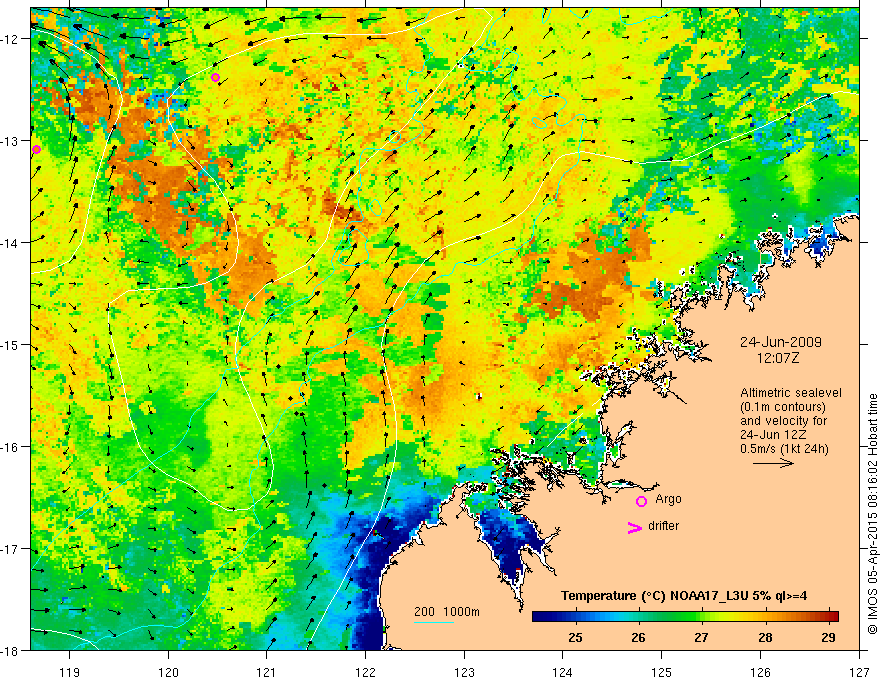Click the colorbar tick label '29'

tap(828, 637)
